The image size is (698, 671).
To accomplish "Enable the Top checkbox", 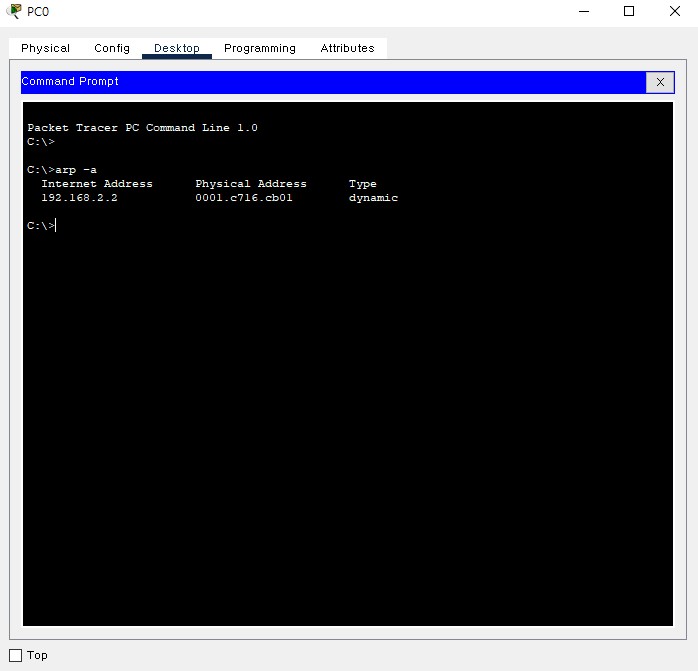I will [16, 655].
